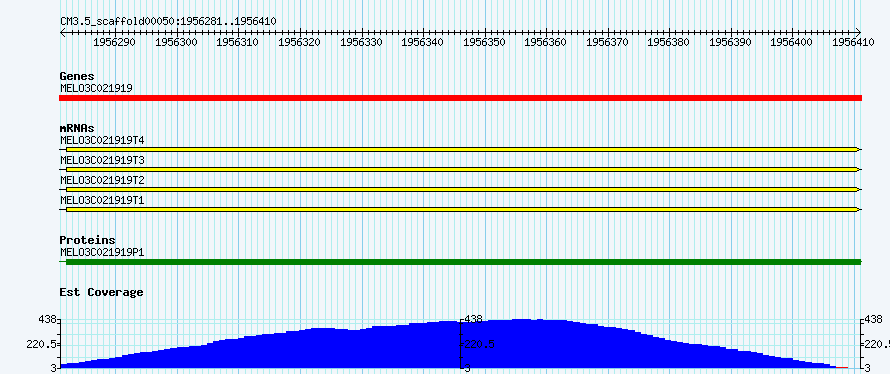Click ruler position 1956400

(792, 42)
